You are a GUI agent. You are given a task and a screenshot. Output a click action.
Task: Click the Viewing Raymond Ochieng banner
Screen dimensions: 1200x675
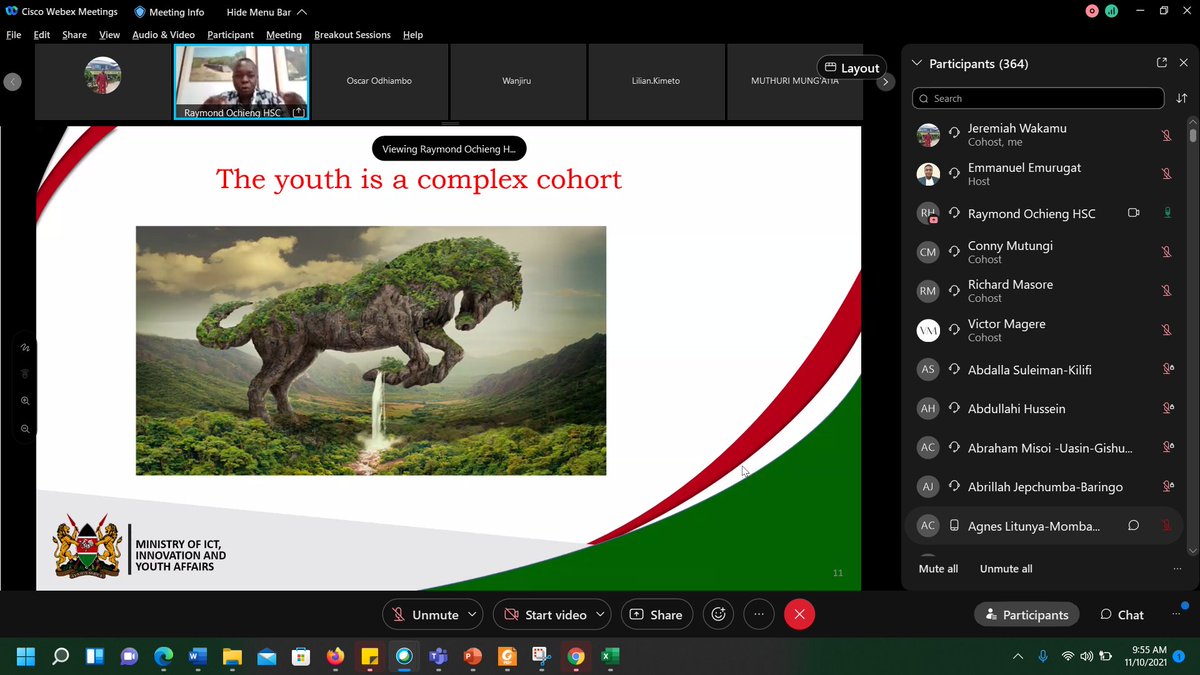(x=449, y=148)
